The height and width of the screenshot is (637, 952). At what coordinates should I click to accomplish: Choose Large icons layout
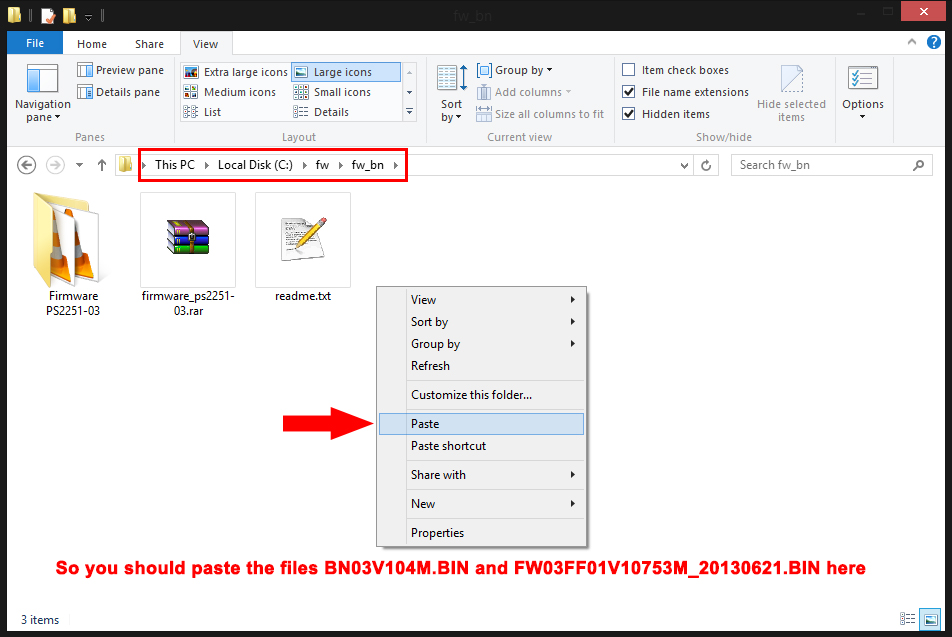pos(345,72)
